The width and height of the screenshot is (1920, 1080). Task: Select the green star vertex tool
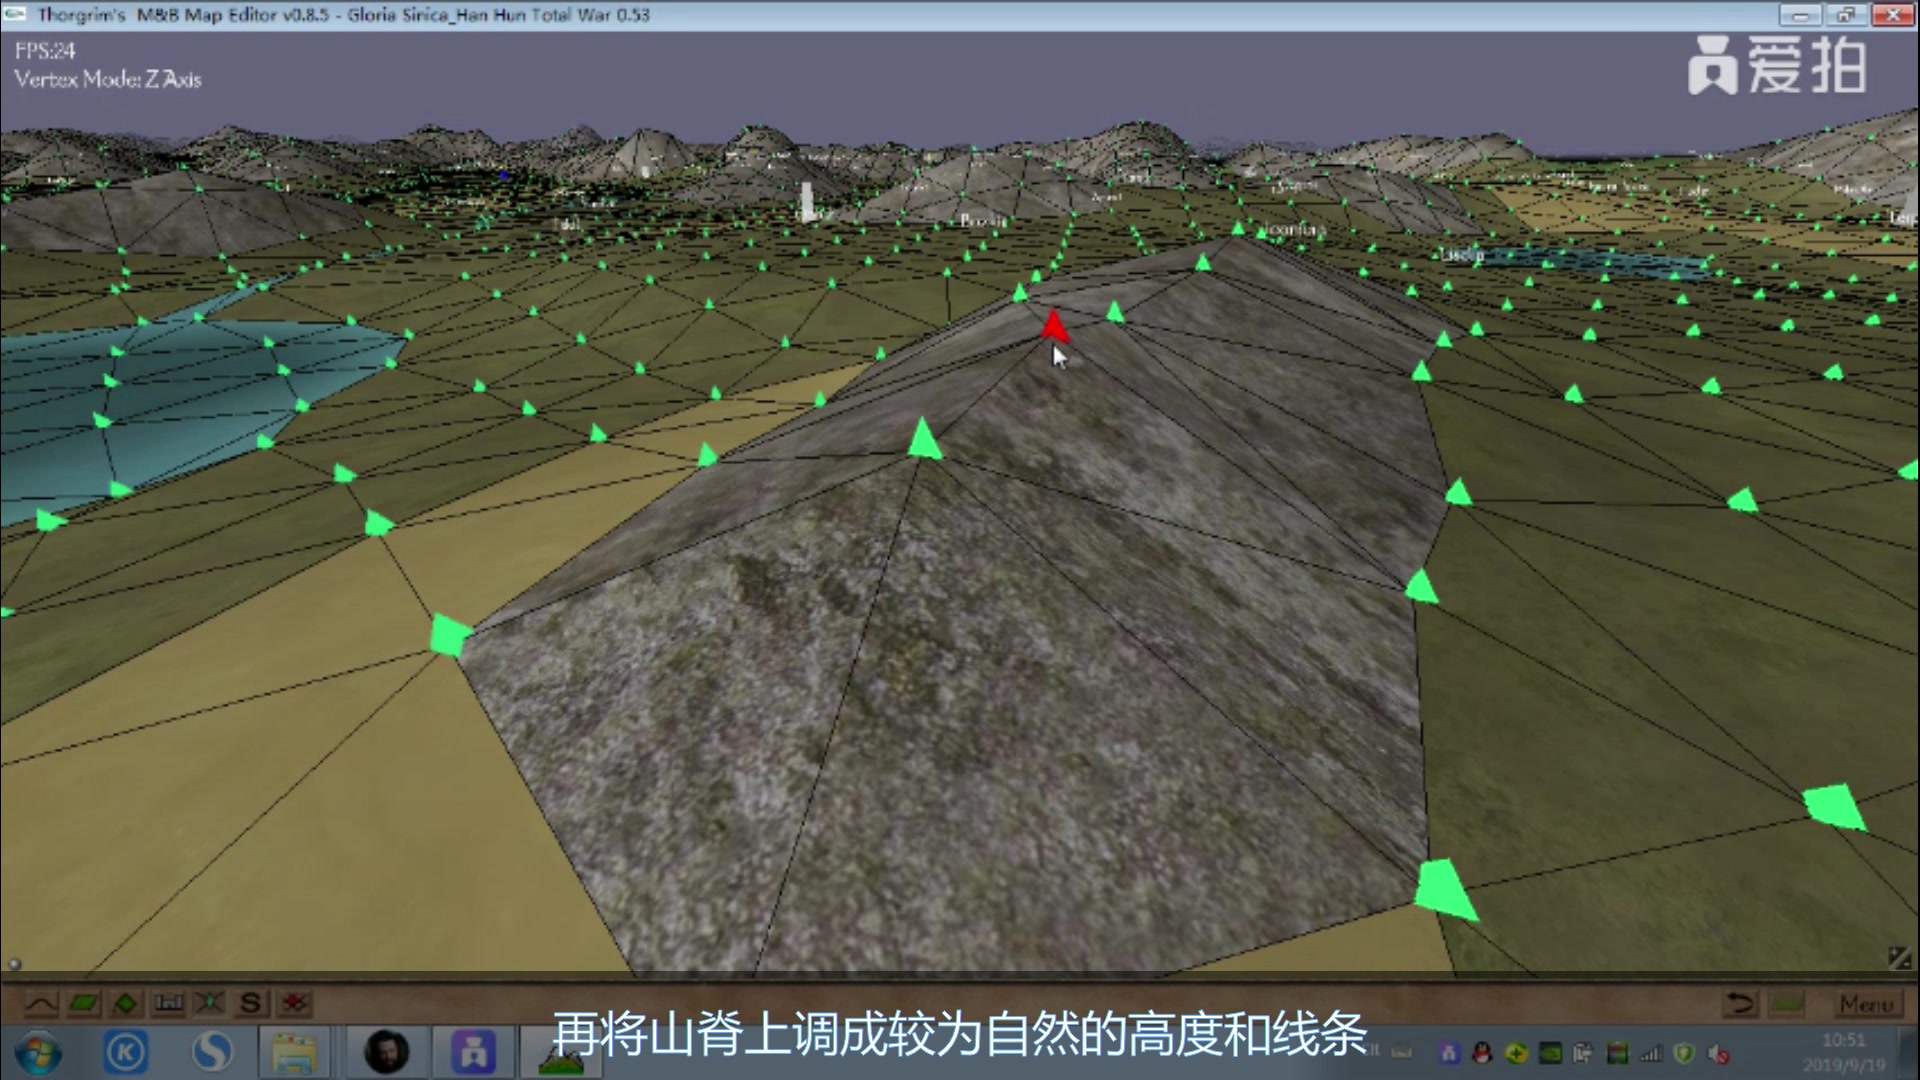[x=210, y=1002]
